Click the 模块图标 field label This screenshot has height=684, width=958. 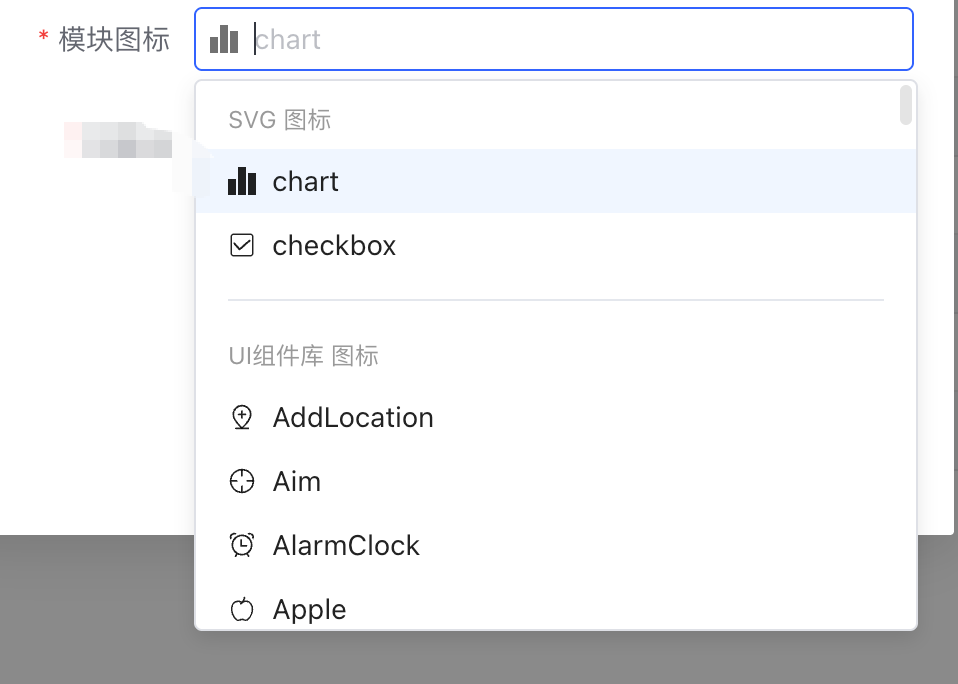pyautogui.click(x=115, y=40)
